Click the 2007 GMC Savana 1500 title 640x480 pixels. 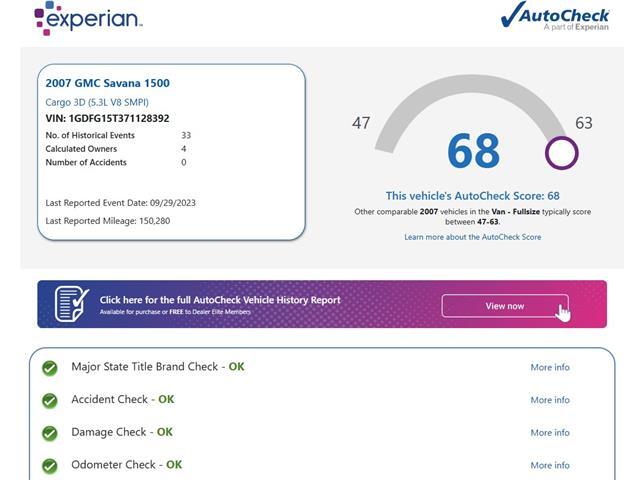pyautogui.click(x=107, y=83)
